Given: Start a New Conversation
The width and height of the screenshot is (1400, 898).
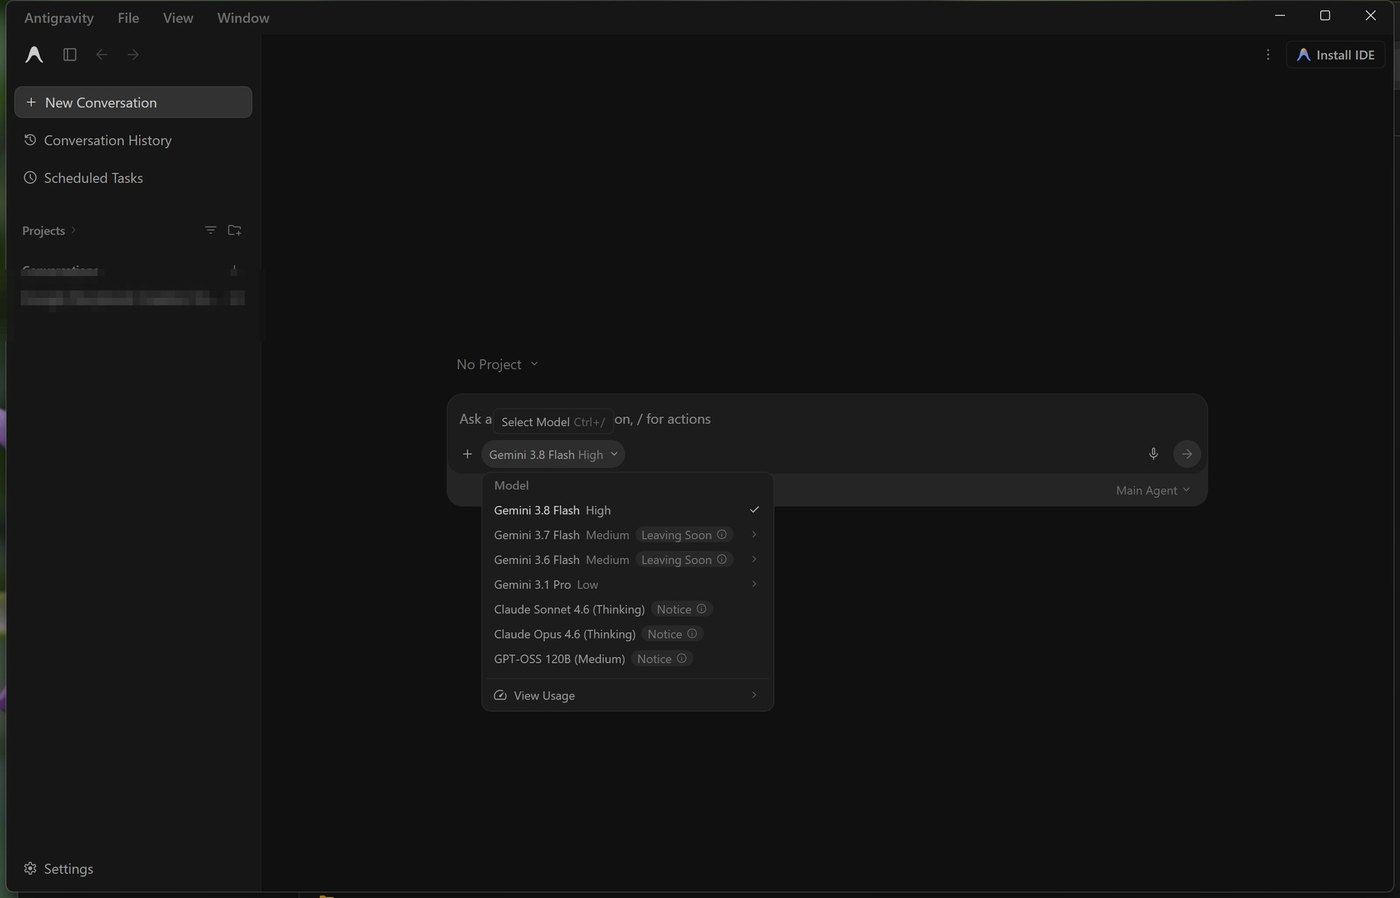Looking at the screenshot, I should click(x=133, y=102).
